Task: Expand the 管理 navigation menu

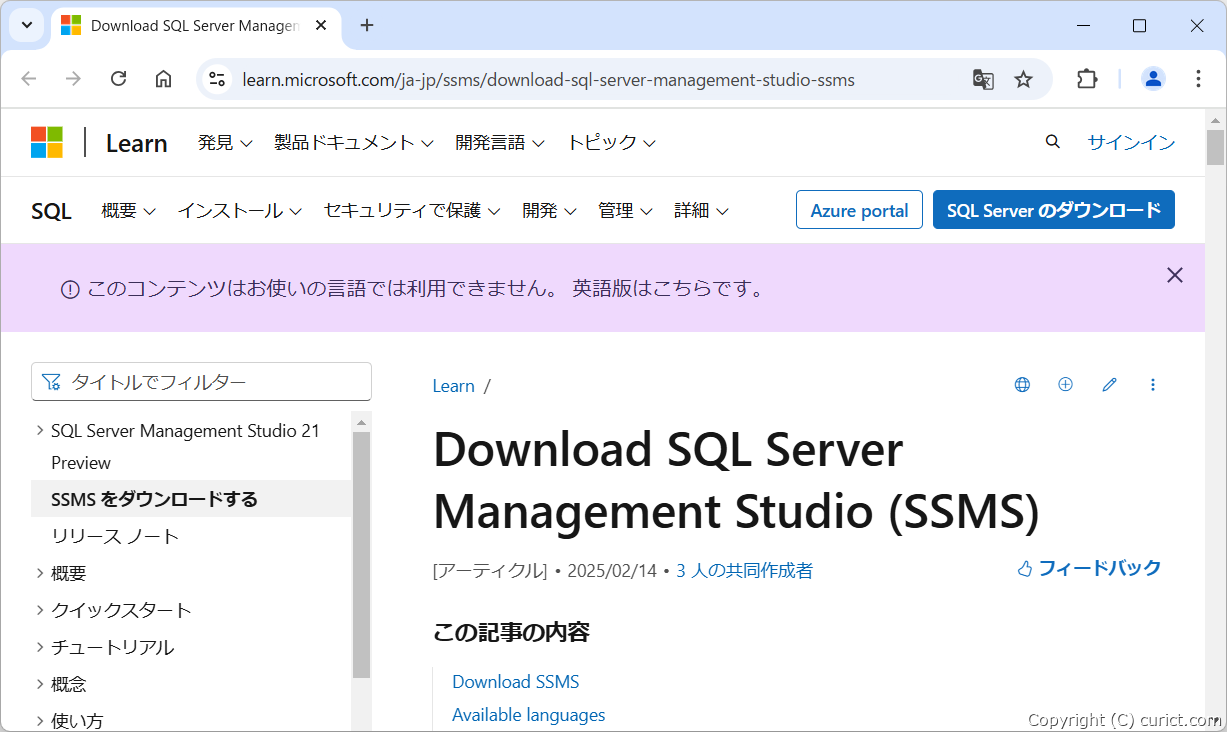Action: (x=626, y=211)
